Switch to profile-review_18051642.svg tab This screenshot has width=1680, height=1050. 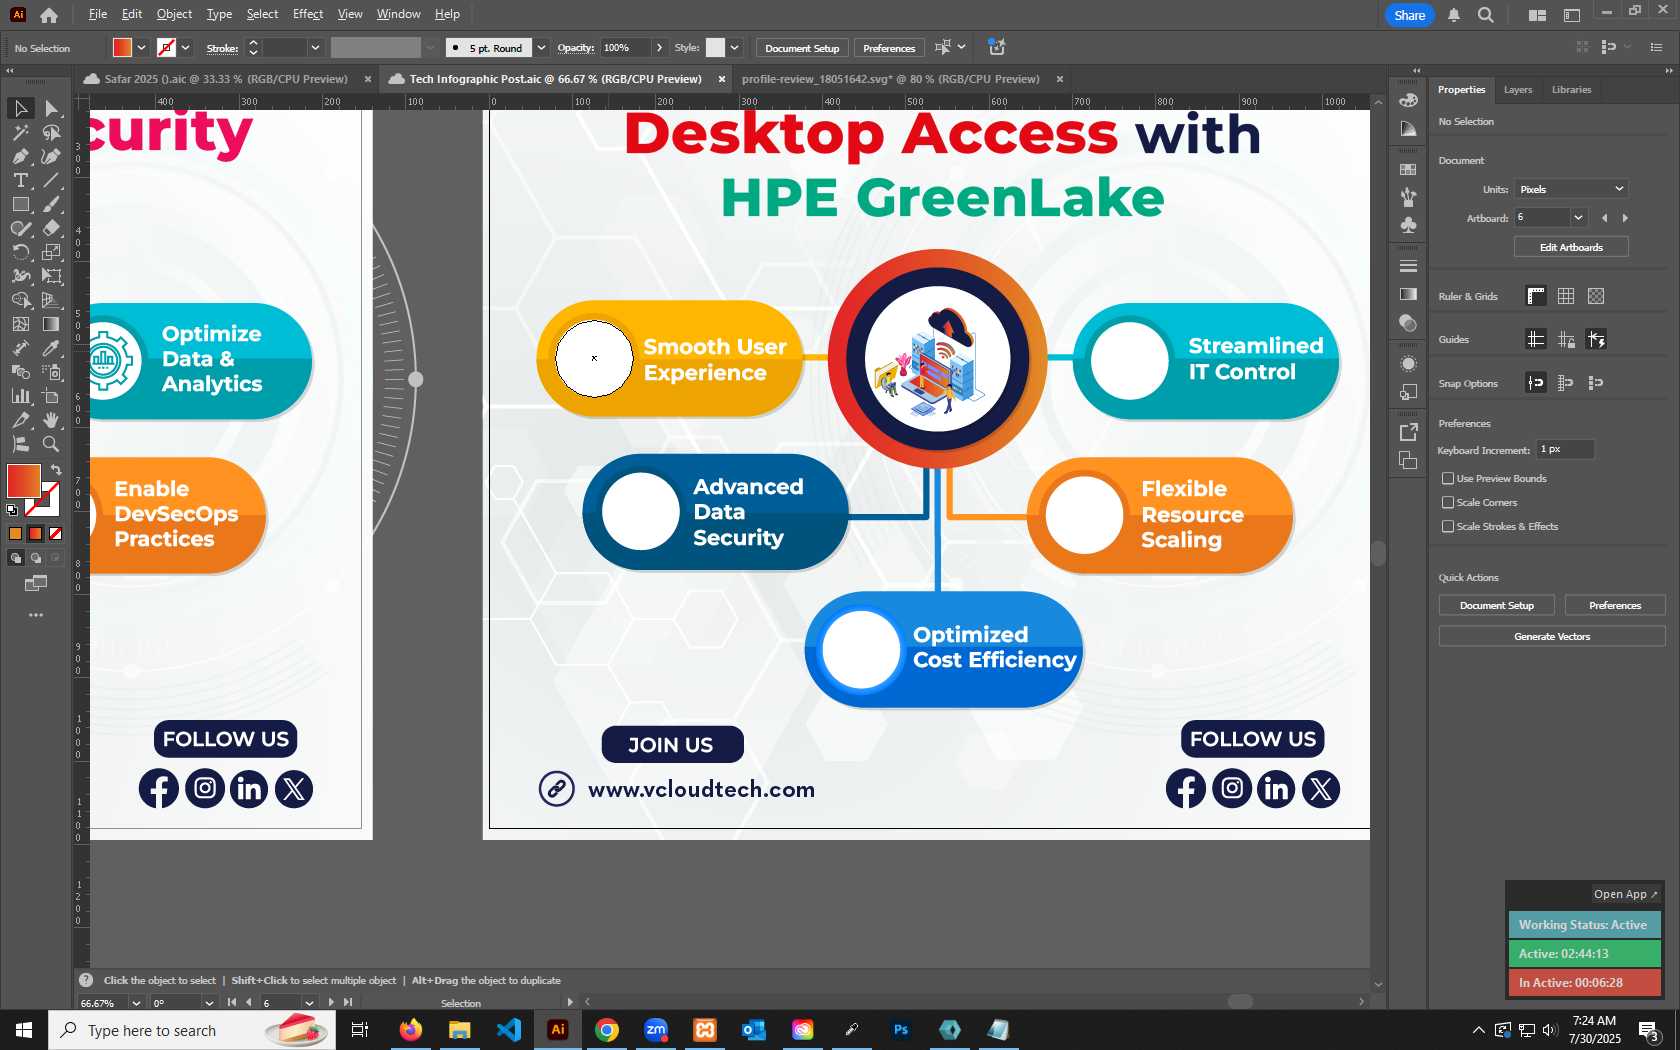[x=890, y=78]
